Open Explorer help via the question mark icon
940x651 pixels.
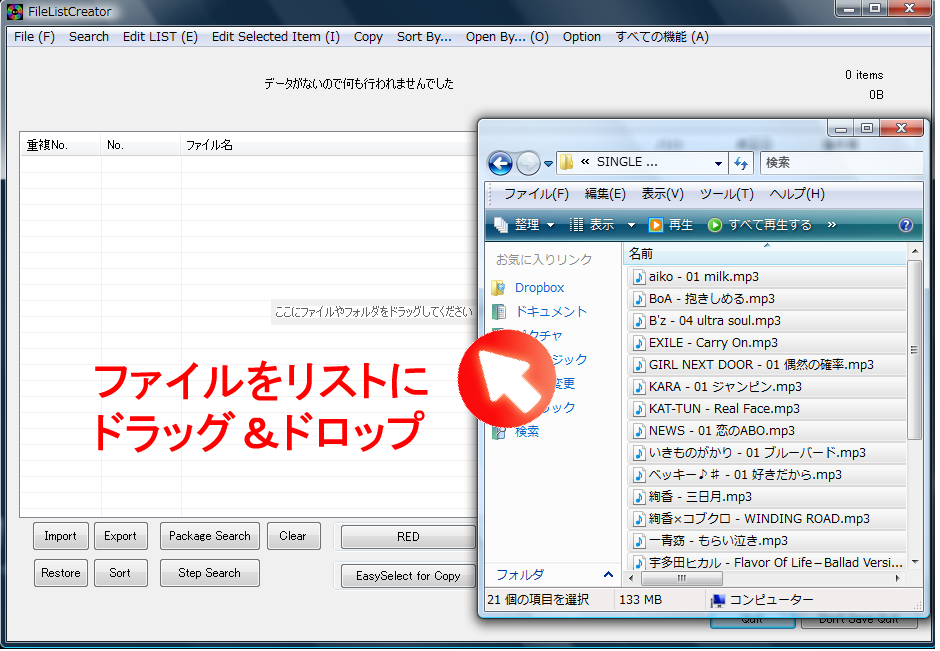906,225
